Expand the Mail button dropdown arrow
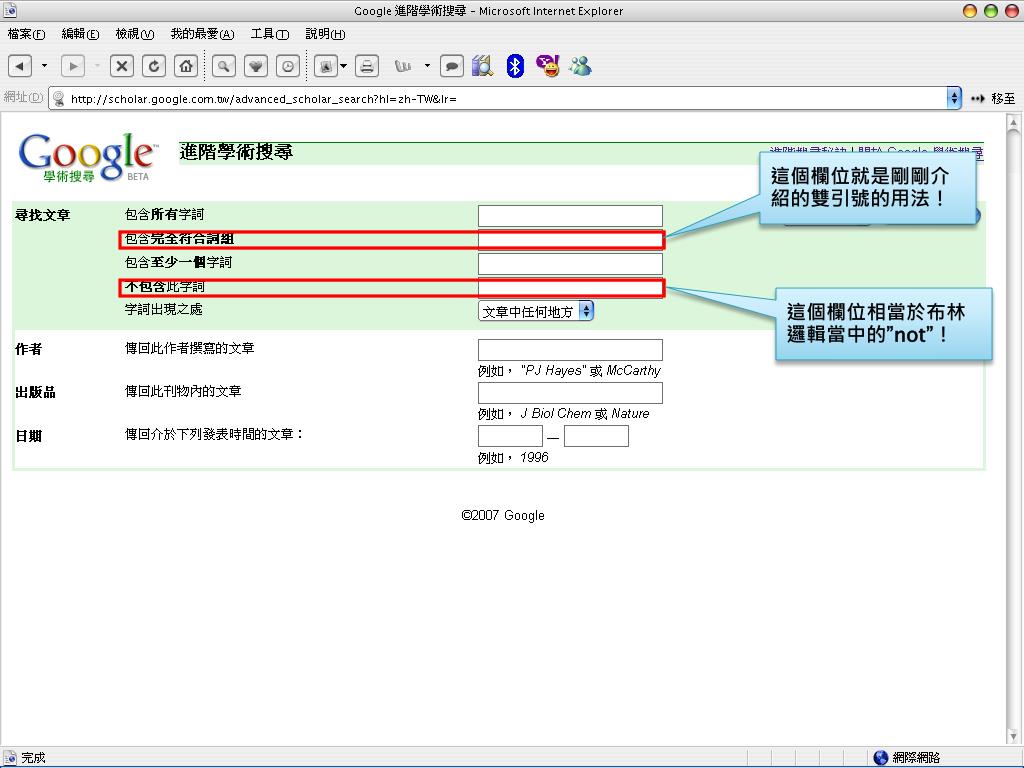The width and height of the screenshot is (1024, 768). [x=344, y=65]
